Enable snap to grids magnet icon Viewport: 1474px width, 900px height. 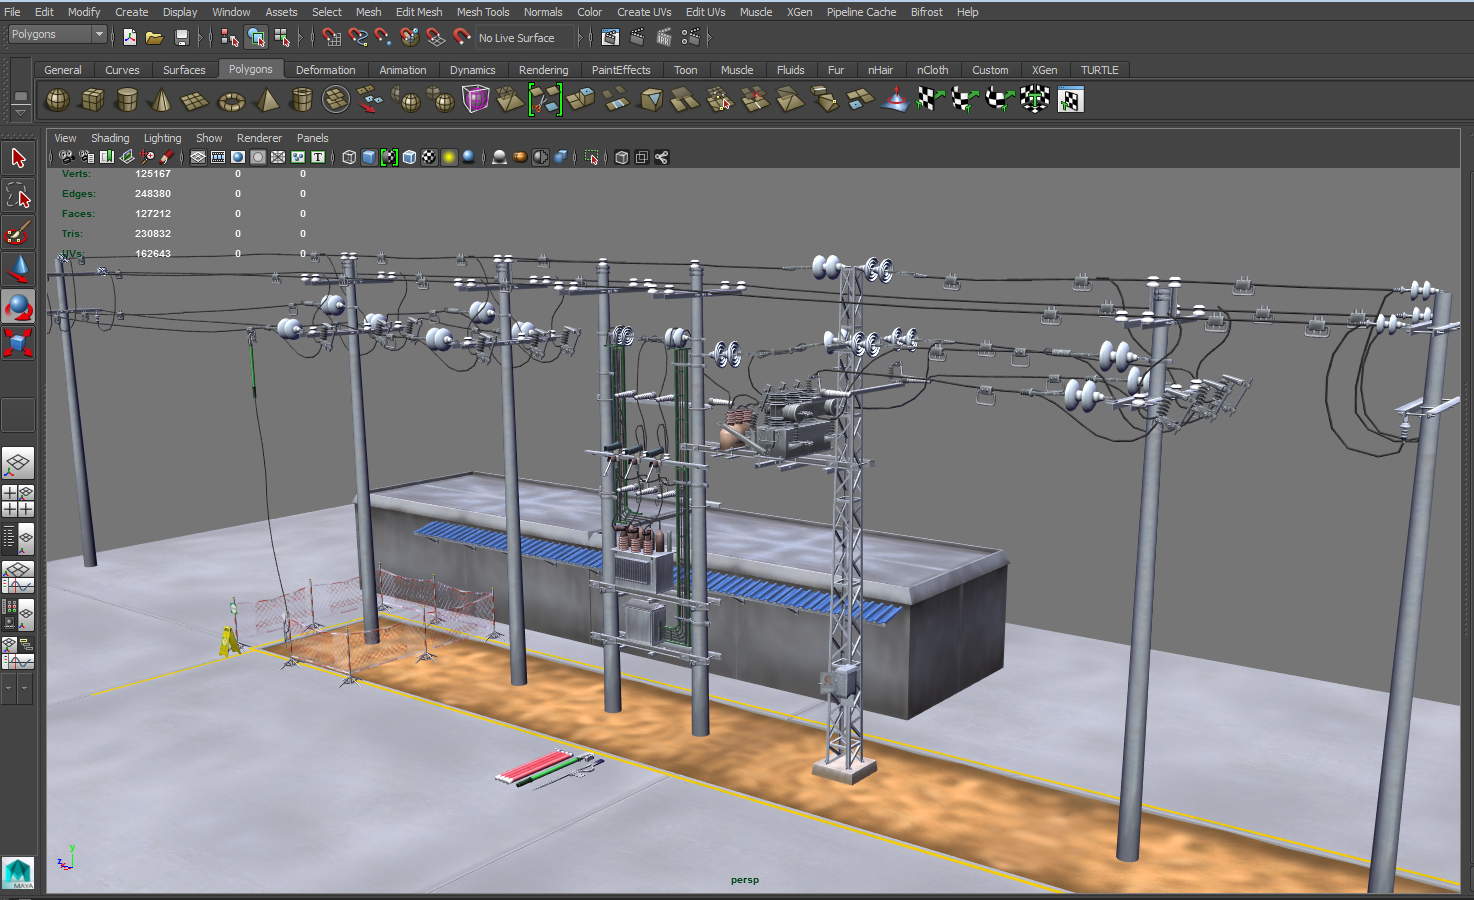(x=330, y=37)
